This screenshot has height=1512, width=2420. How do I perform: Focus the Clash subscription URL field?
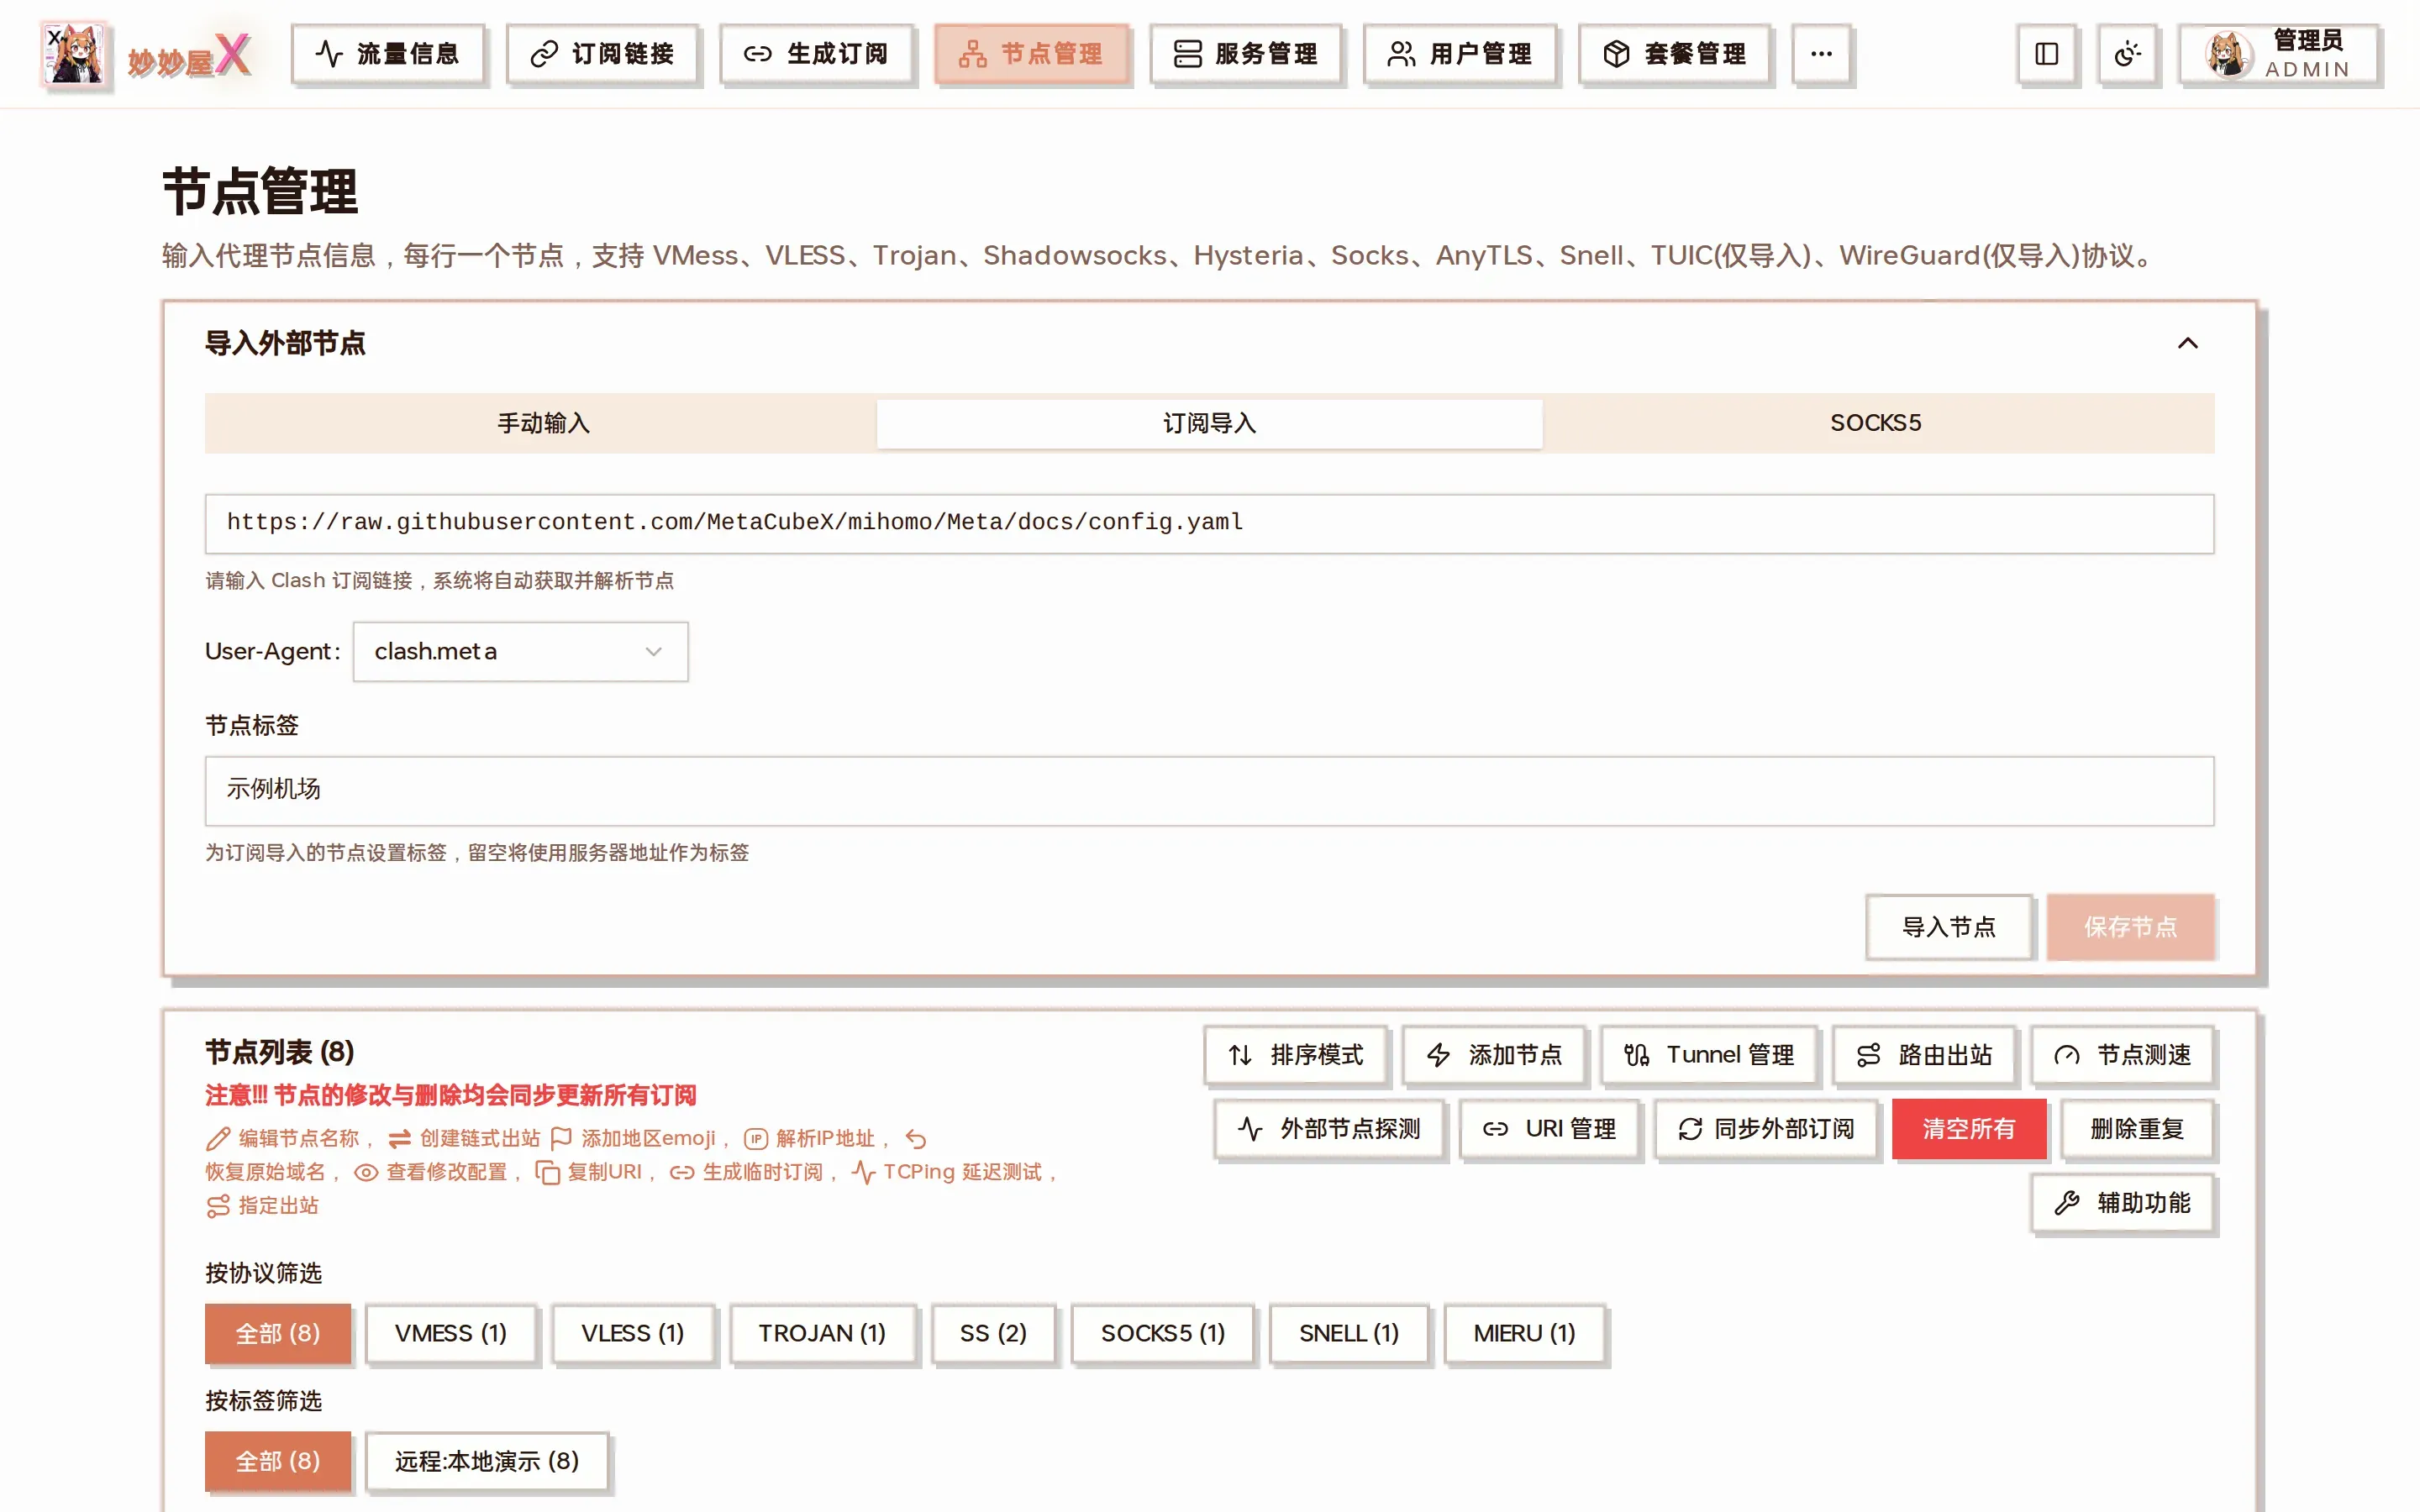click(1209, 523)
